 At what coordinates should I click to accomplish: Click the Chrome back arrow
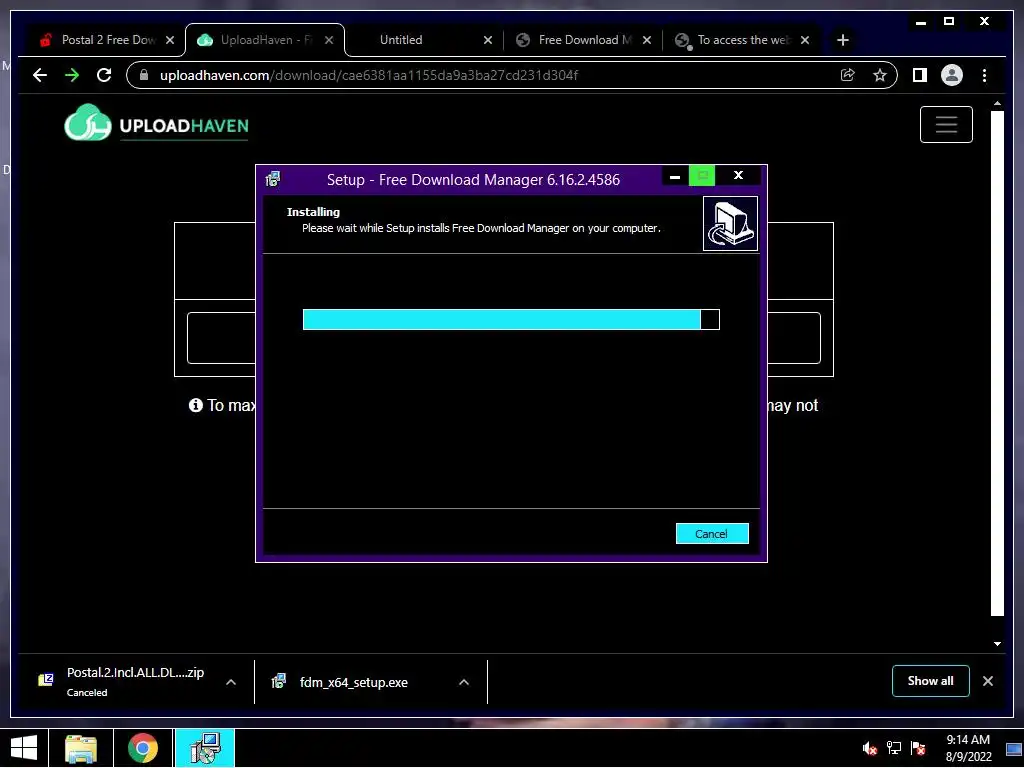[40, 75]
